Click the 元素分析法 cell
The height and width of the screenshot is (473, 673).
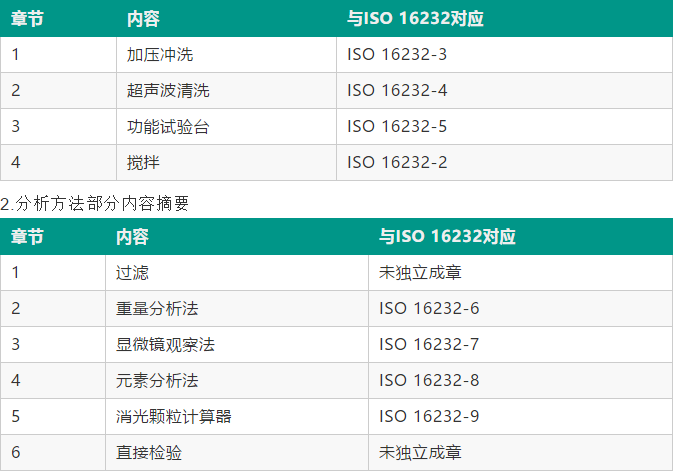(237, 381)
